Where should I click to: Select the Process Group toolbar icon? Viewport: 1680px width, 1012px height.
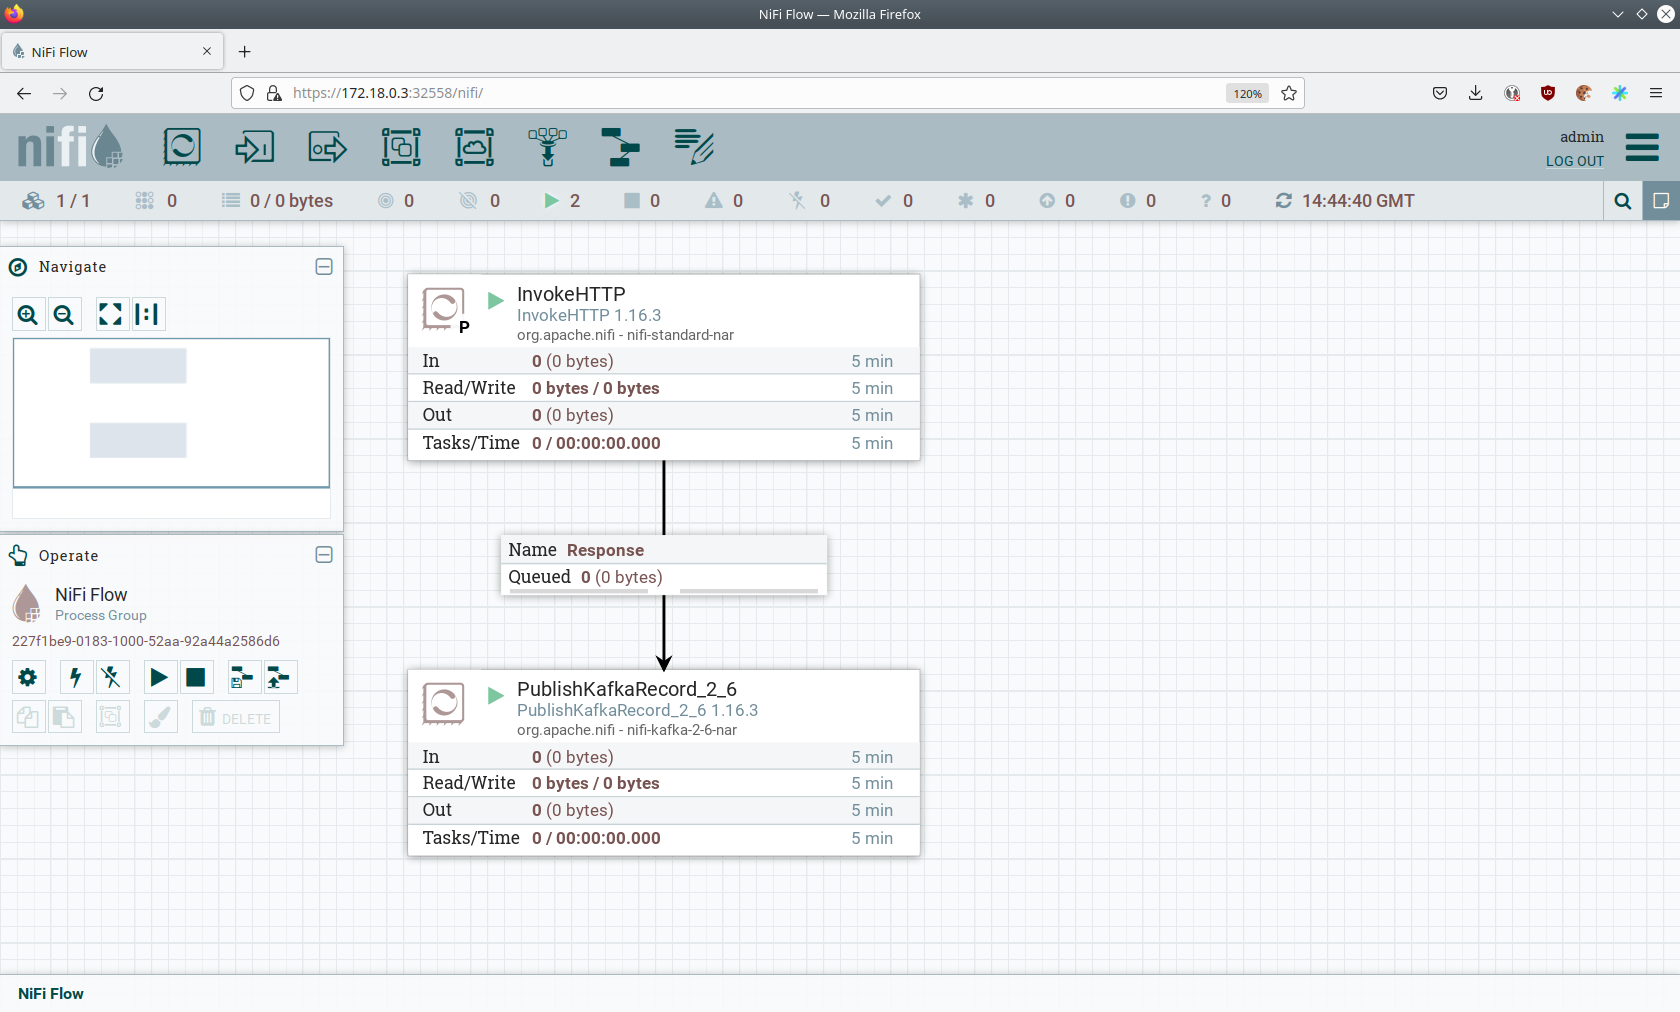pos(401,147)
